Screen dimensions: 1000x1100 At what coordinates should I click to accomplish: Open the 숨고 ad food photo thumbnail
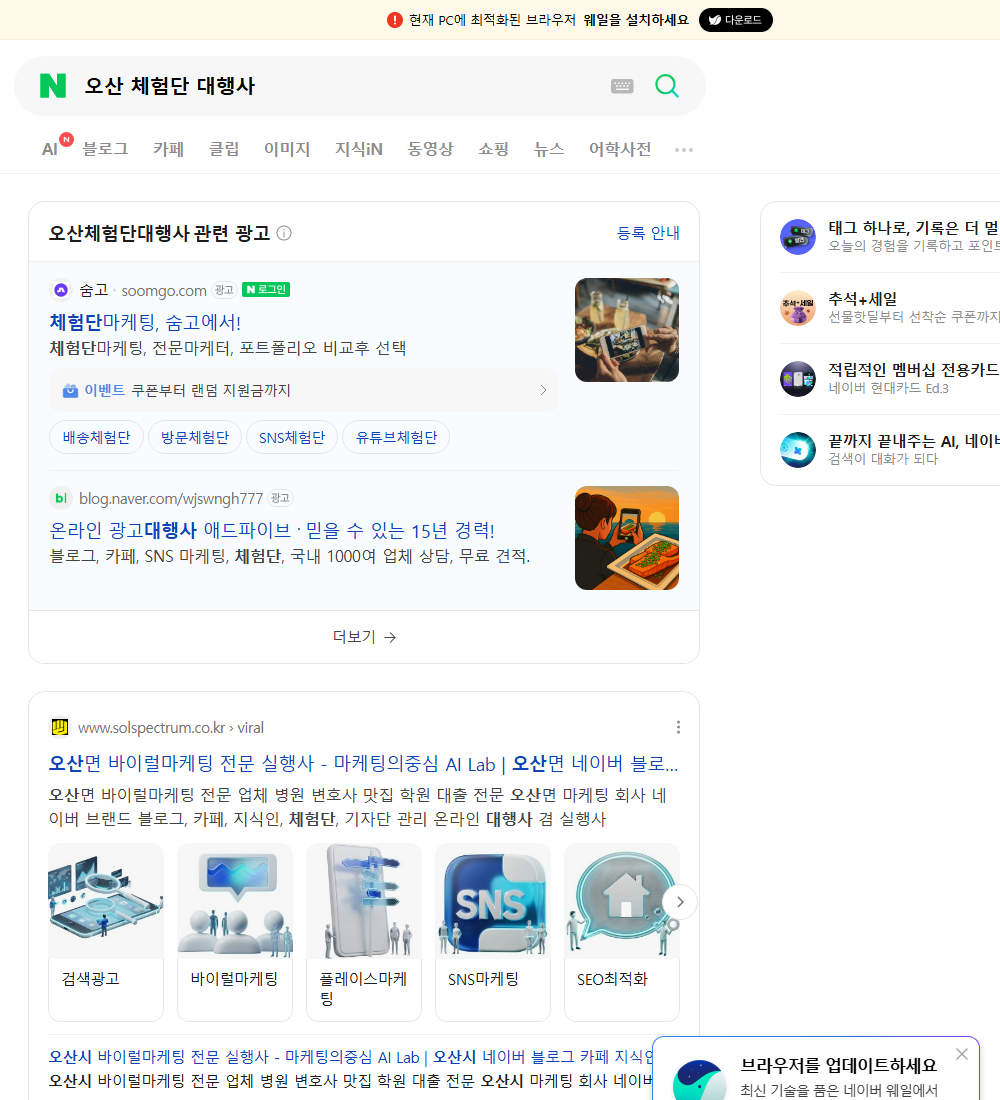[x=627, y=330]
